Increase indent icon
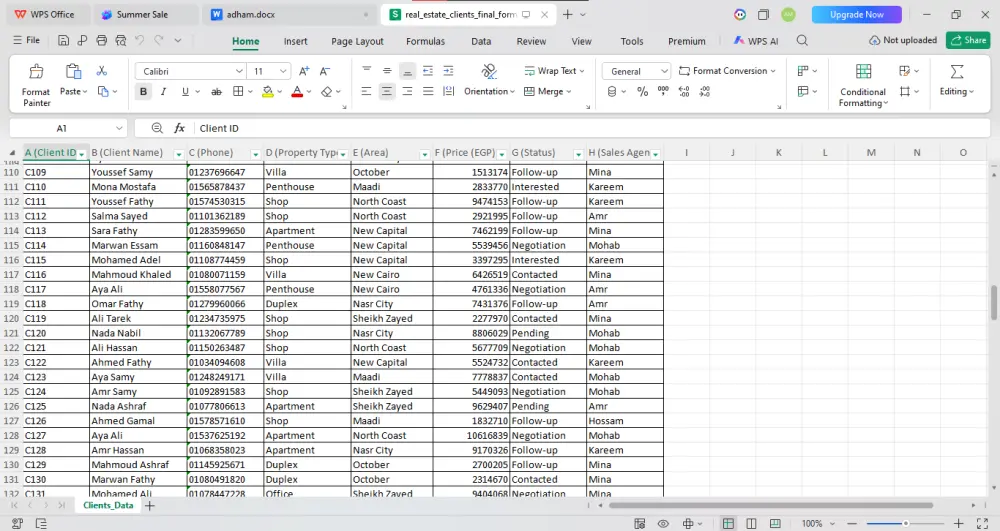Screen dimensions: 1000x531 click(x=448, y=71)
